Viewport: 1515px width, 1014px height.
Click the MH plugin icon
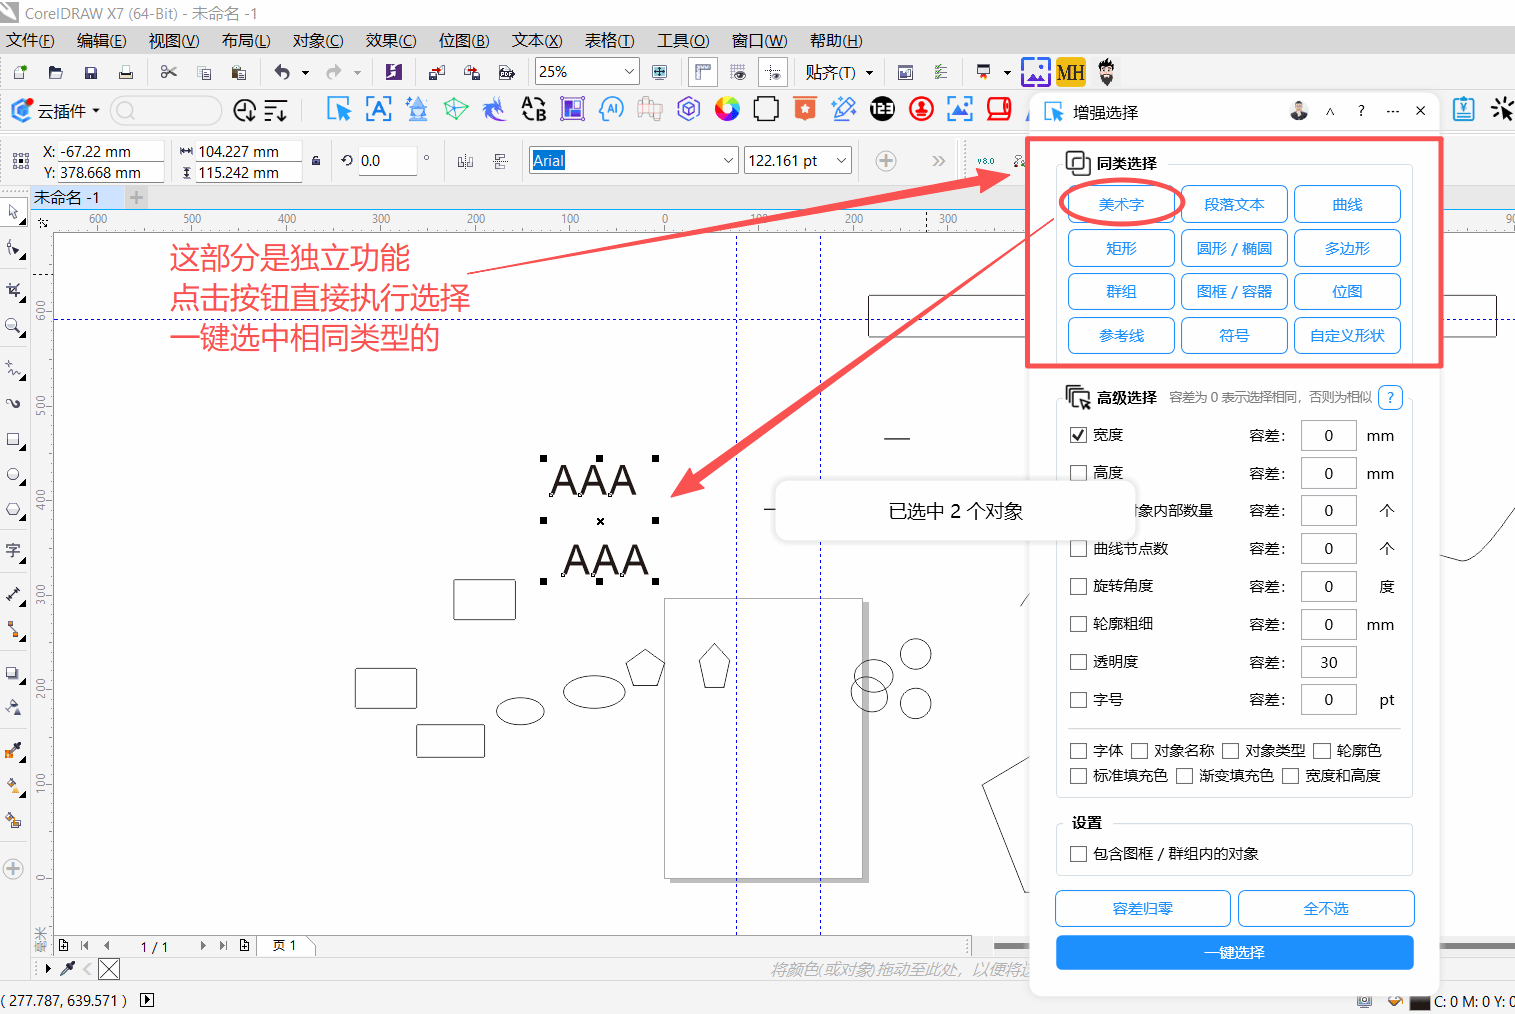pos(1070,72)
